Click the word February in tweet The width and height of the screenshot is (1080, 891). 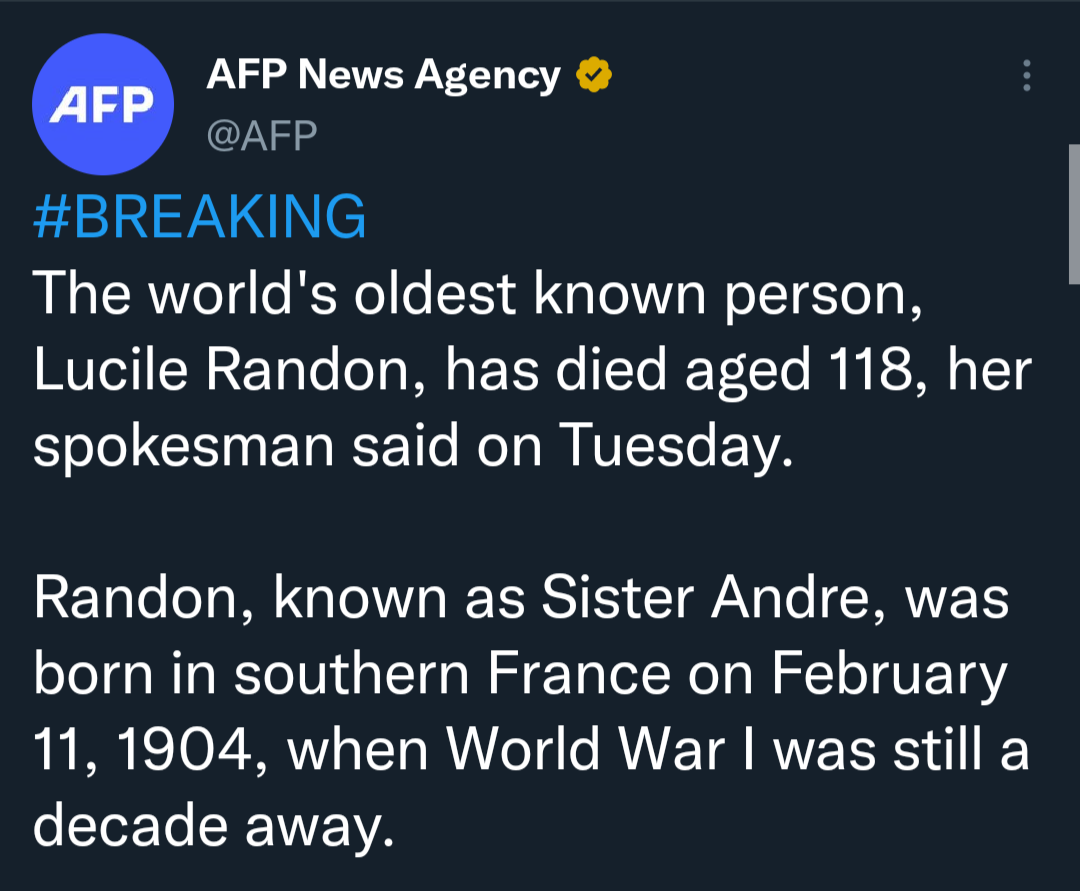tap(889, 675)
